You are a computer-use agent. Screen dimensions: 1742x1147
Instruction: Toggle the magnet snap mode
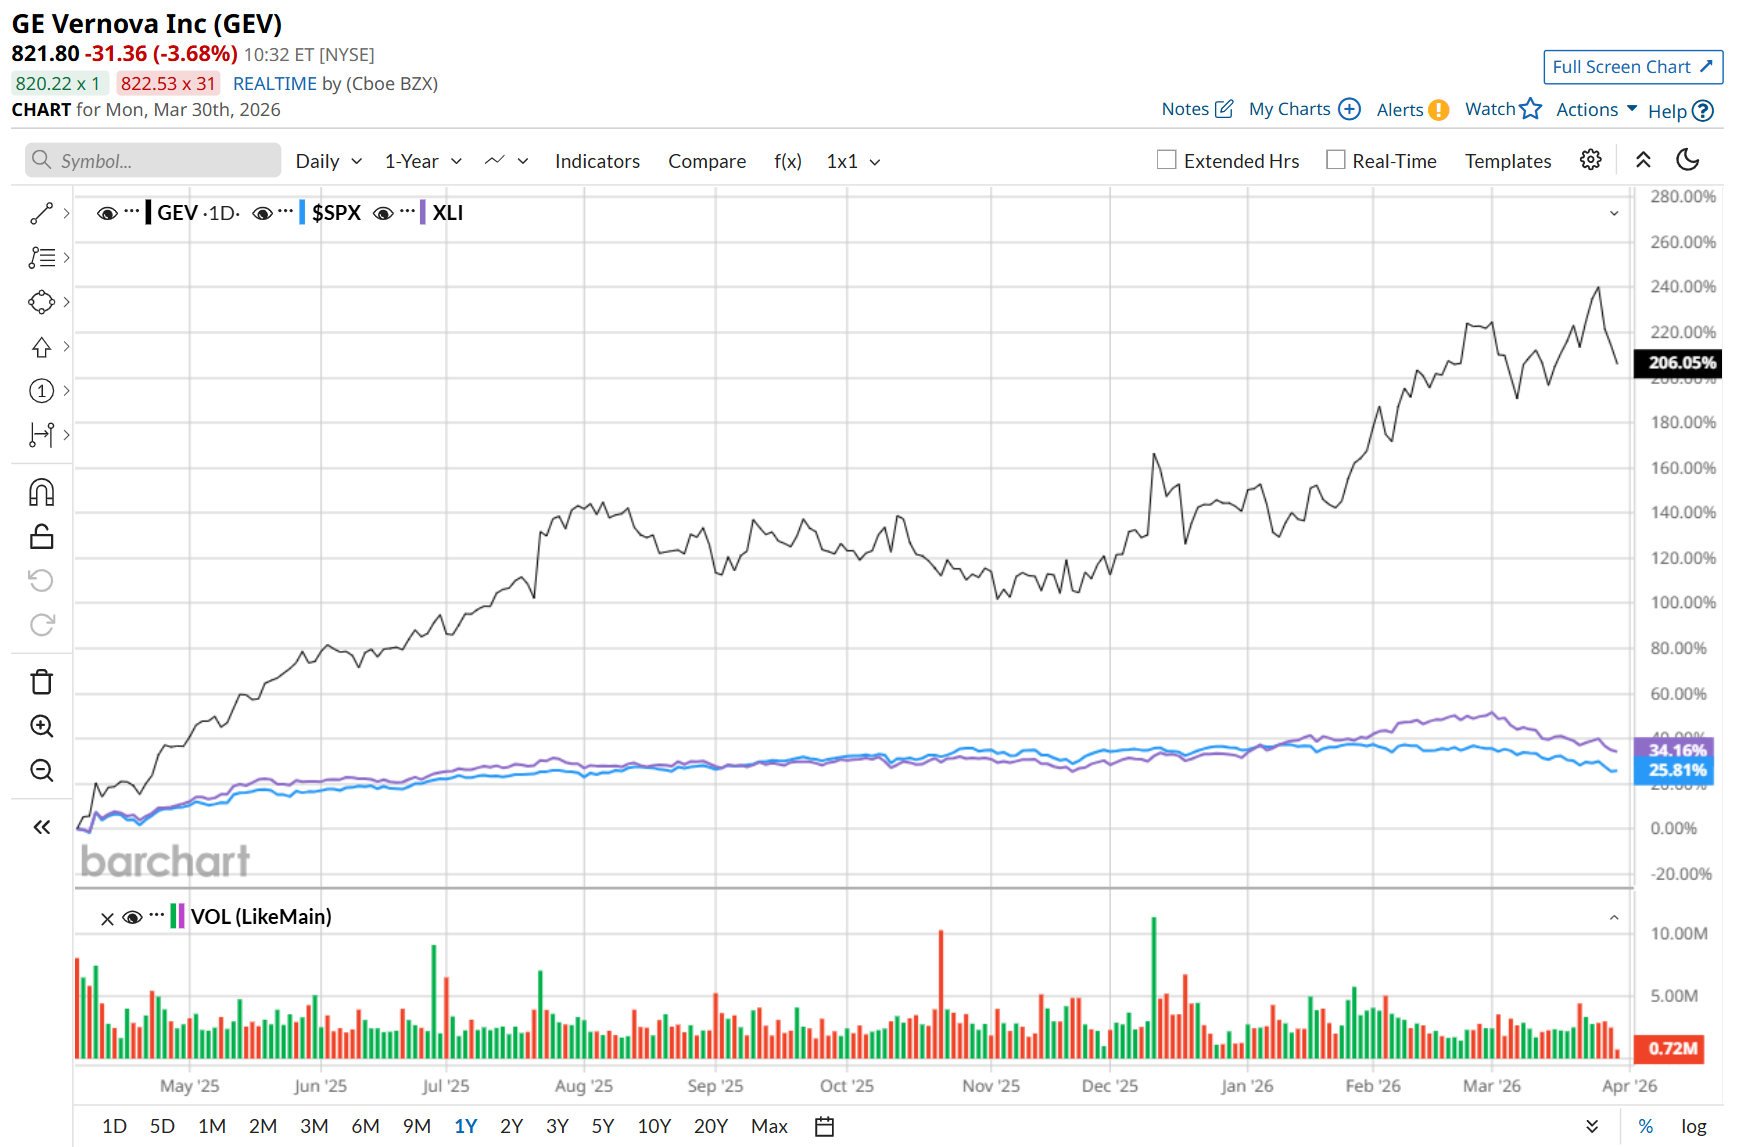(x=41, y=492)
